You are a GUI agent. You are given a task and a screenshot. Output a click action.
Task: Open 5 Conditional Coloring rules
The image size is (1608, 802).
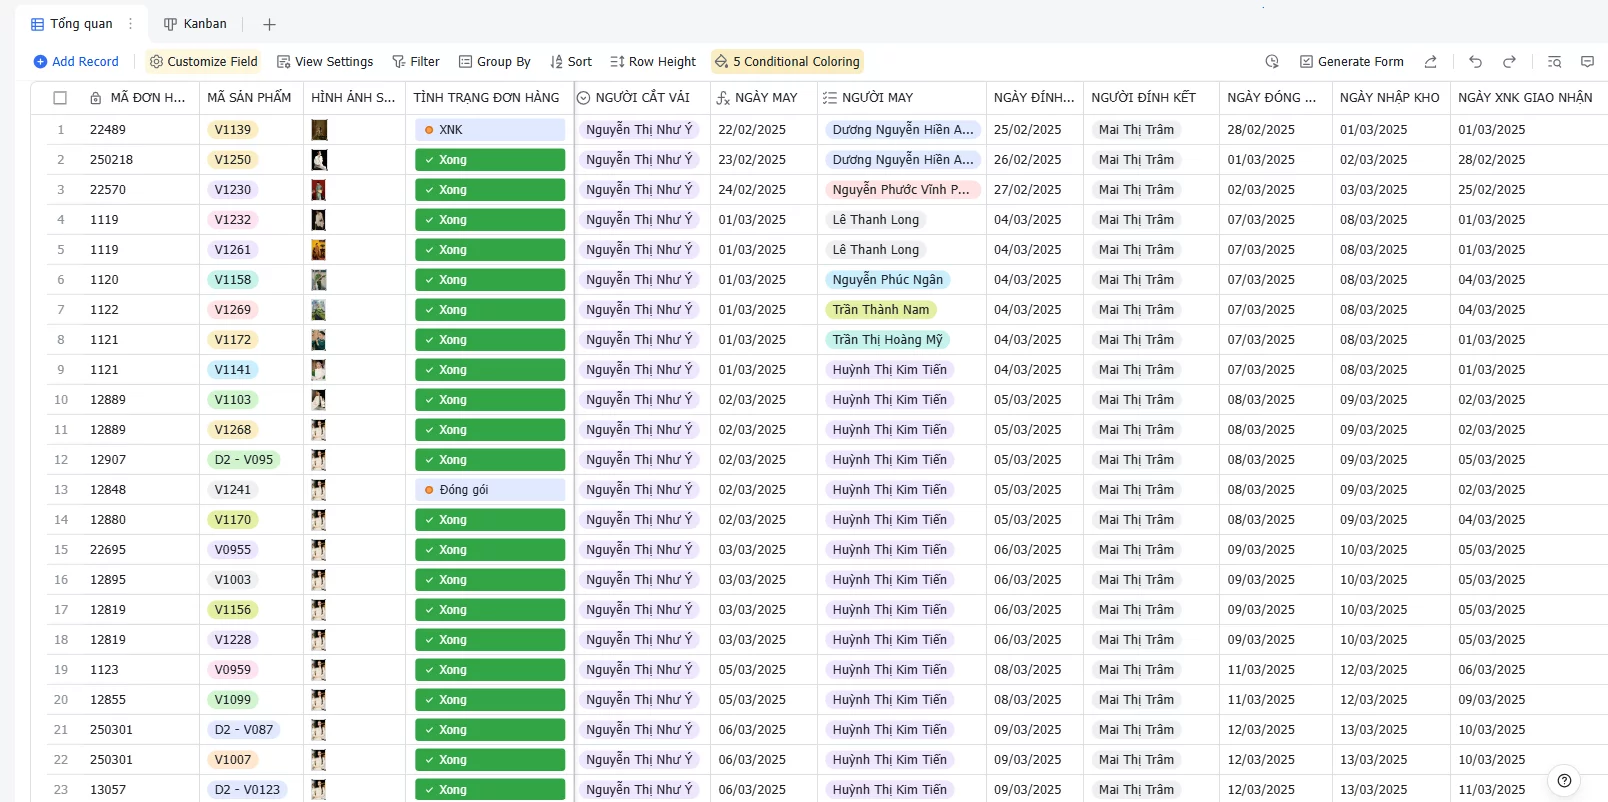(x=787, y=62)
